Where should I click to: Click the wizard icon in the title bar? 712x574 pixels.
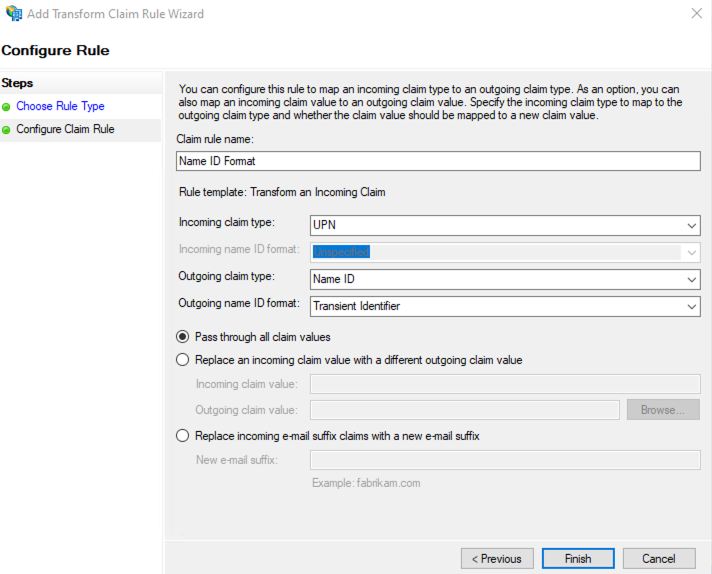point(14,14)
